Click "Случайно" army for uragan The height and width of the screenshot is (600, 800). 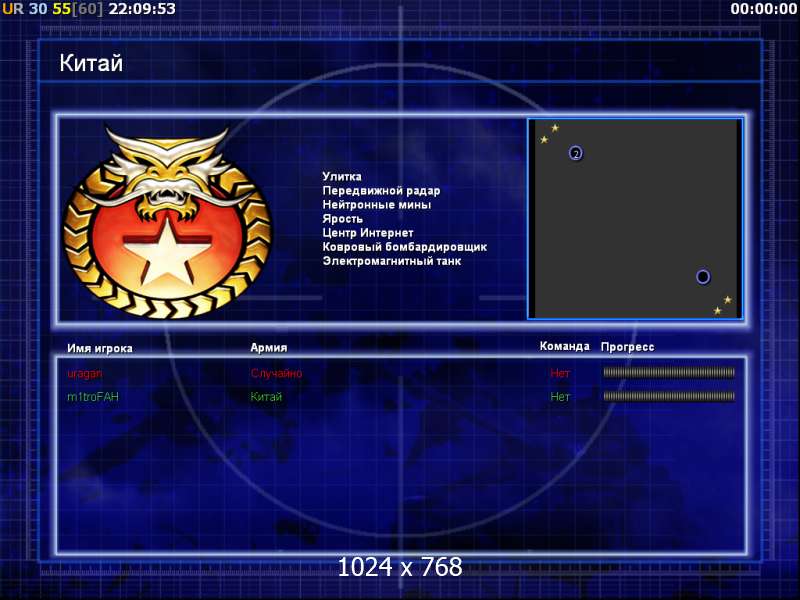[276, 373]
